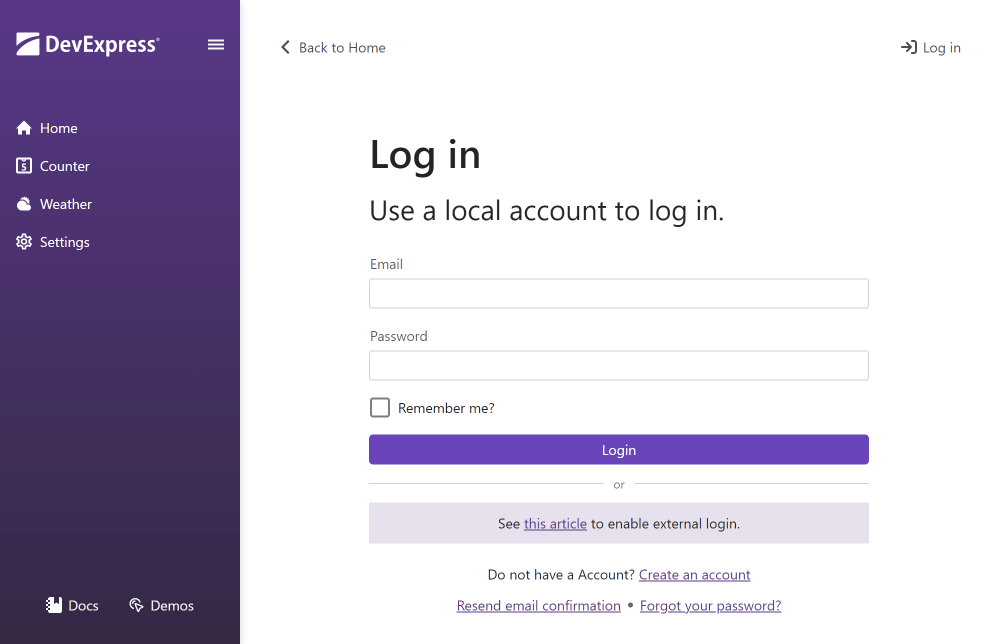The width and height of the screenshot is (998, 644).
Task: Select Home from the navigation menu
Action: 57,128
